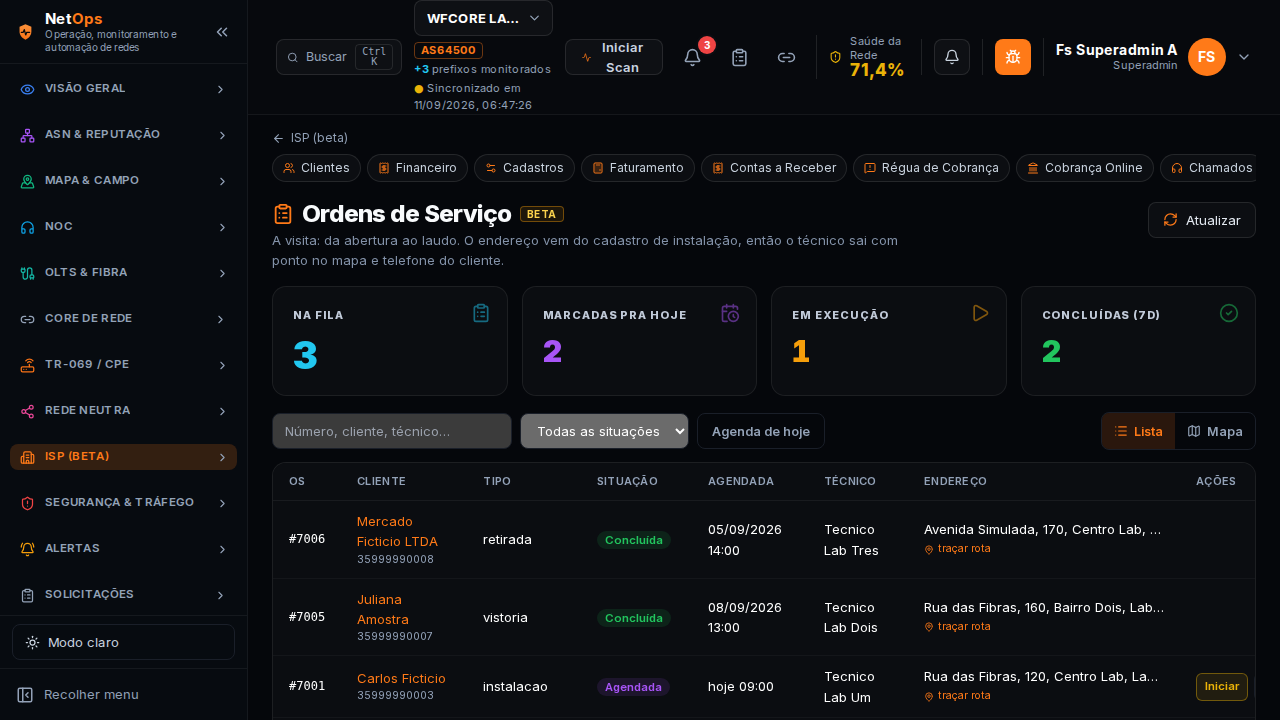Click the Recolher menu panel icon
Image resolution: width=1280 pixels, height=720 pixels.
click(25, 694)
